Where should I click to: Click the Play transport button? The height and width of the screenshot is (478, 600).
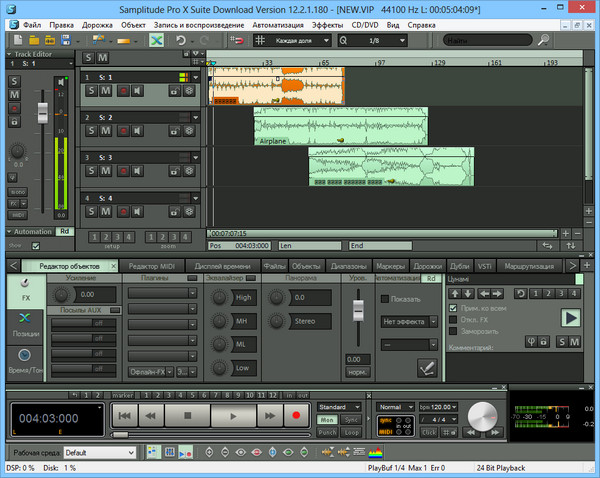[233, 416]
